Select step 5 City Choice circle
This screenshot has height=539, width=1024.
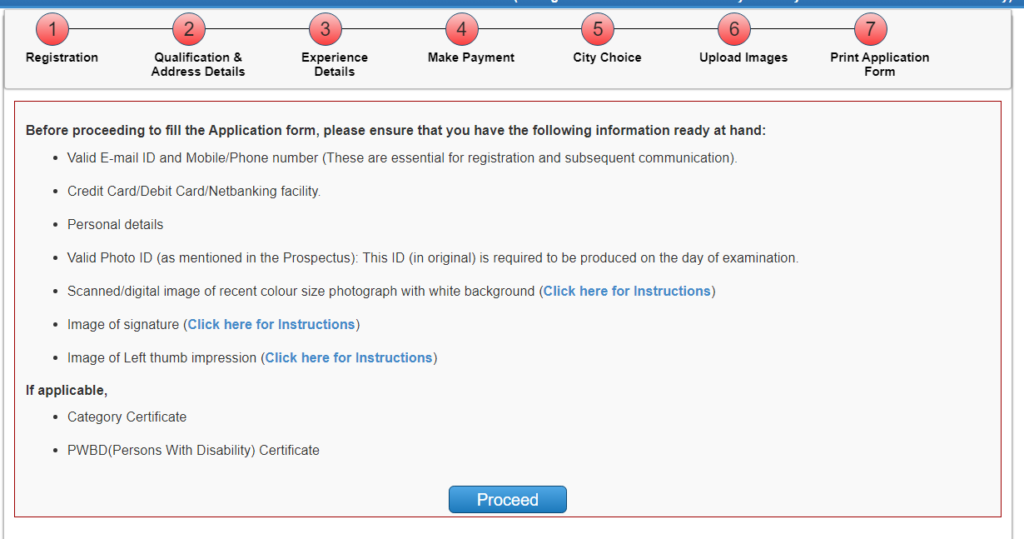point(598,29)
